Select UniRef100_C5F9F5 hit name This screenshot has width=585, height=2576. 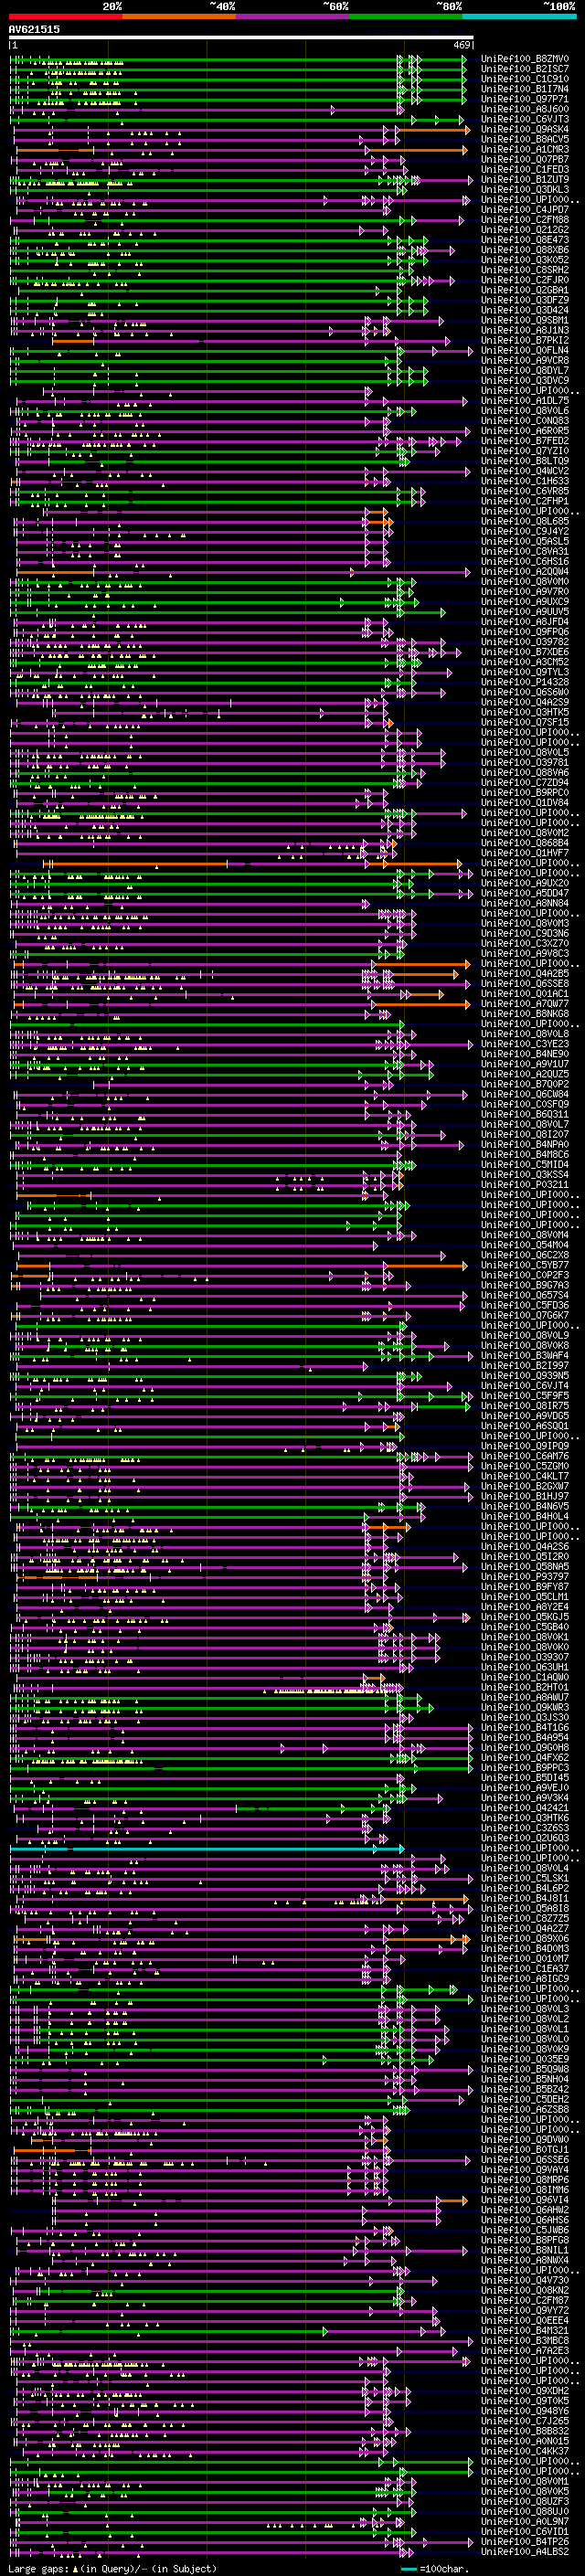(524, 1396)
